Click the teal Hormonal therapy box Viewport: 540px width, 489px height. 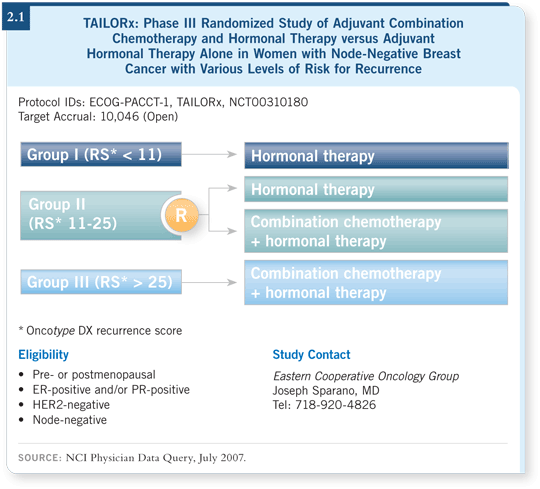[376, 189]
